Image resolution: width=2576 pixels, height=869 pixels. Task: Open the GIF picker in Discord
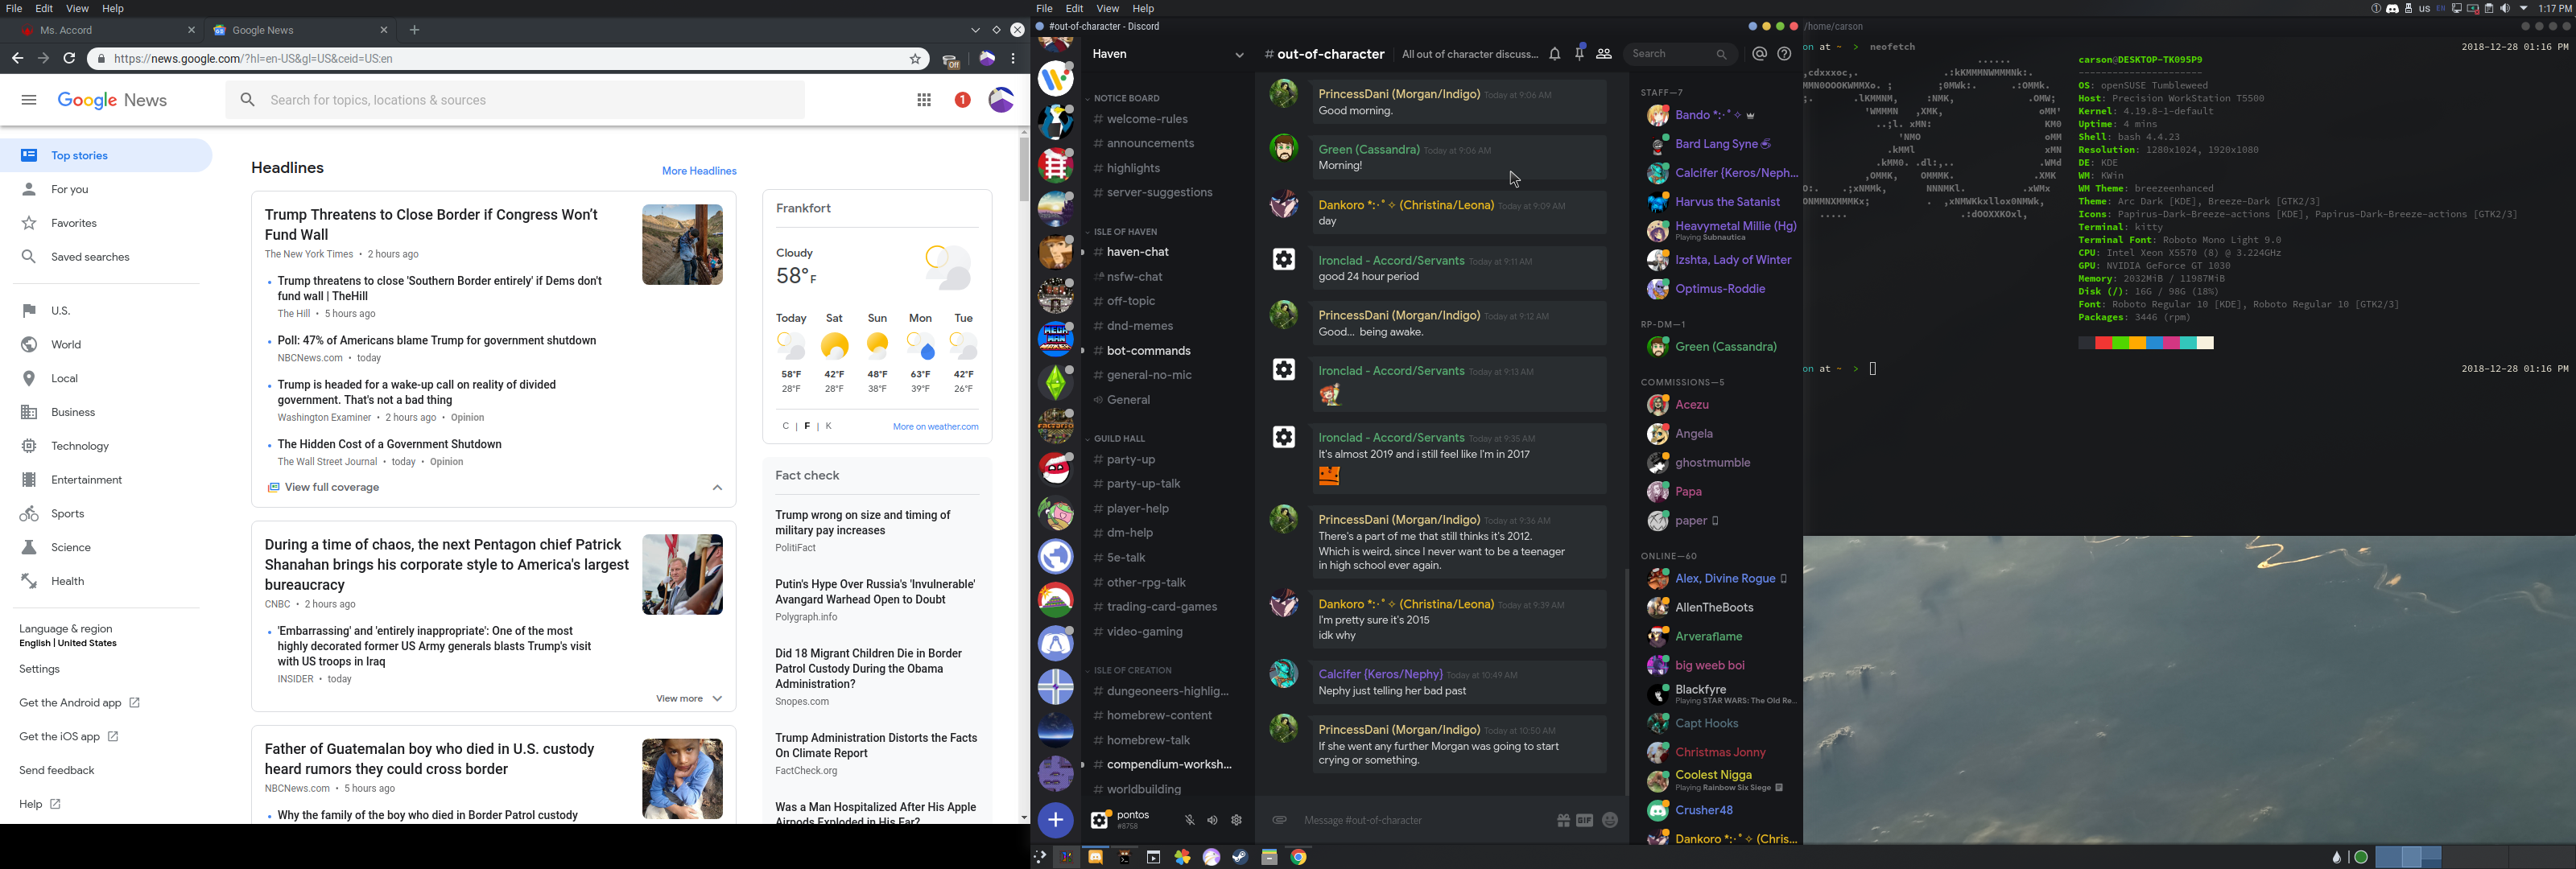point(1586,821)
